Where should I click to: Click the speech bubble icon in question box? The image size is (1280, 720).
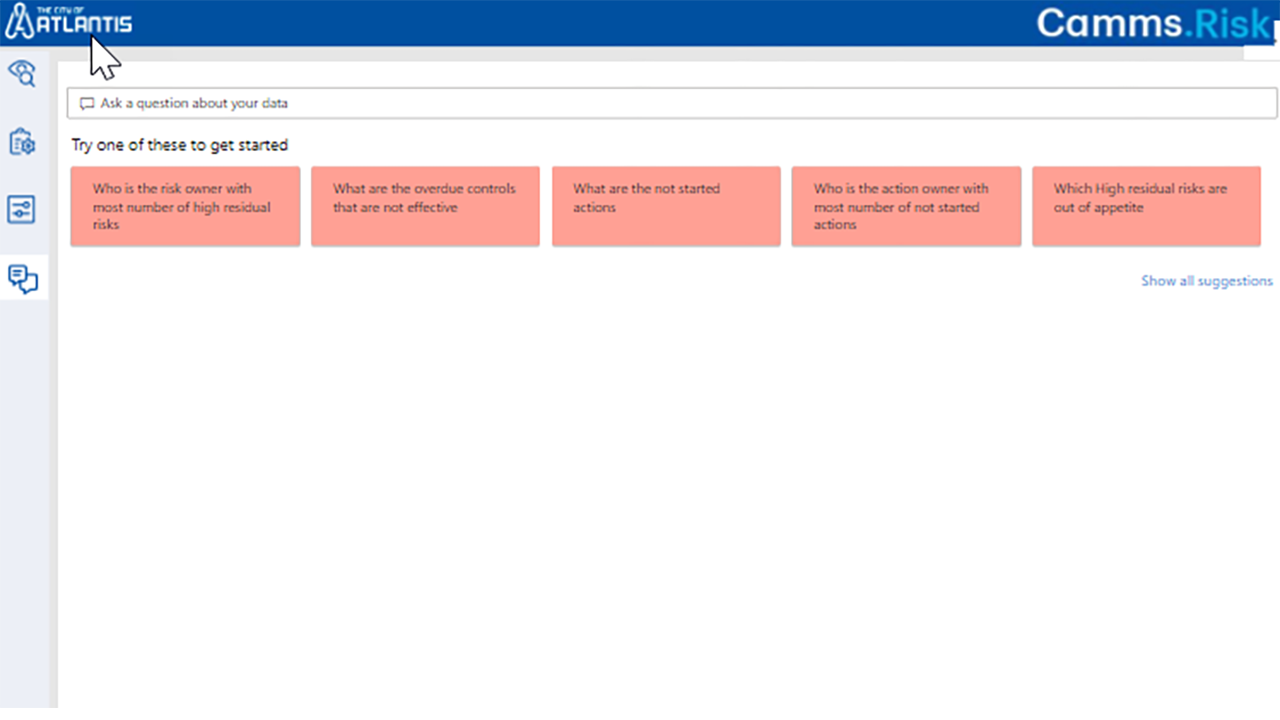coord(87,103)
